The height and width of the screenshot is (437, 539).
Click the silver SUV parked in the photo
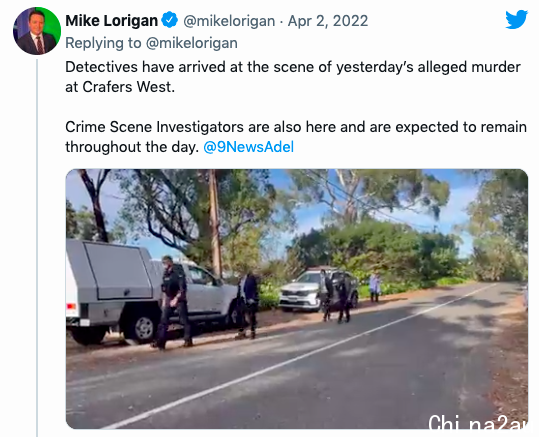coord(318,290)
